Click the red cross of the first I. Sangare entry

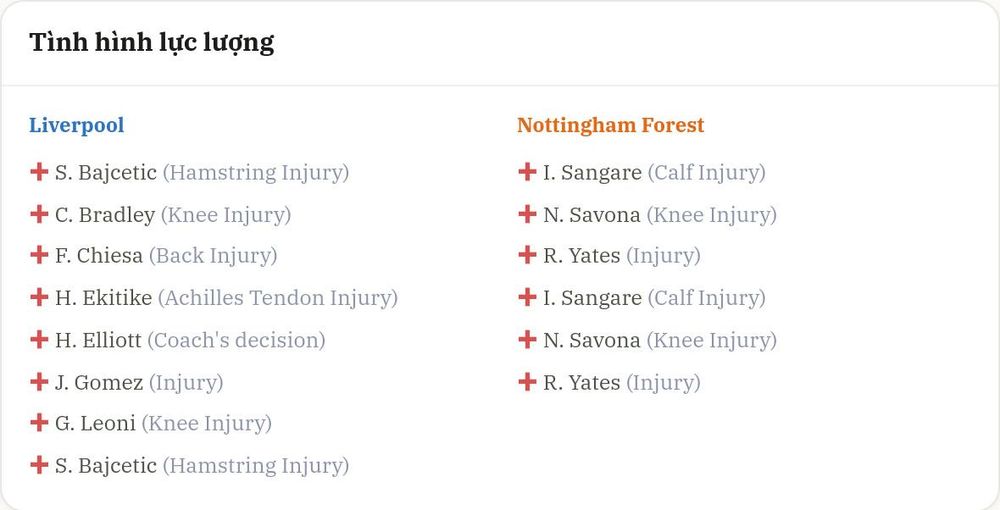click(527, 171)
